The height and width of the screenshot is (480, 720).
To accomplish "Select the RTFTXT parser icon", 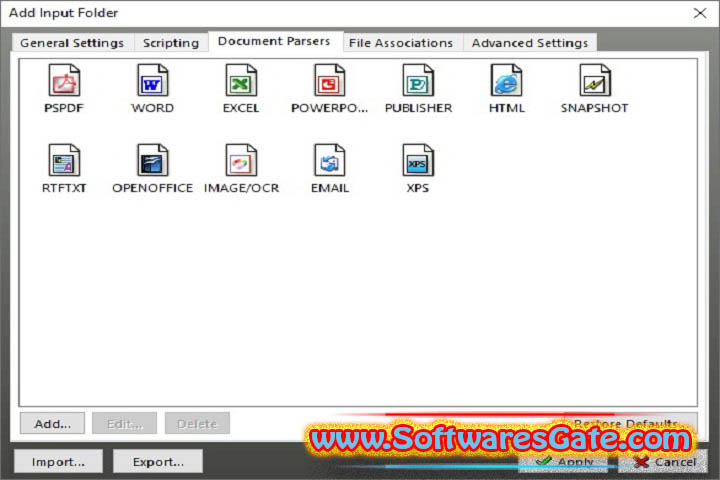I will (64, 160).
